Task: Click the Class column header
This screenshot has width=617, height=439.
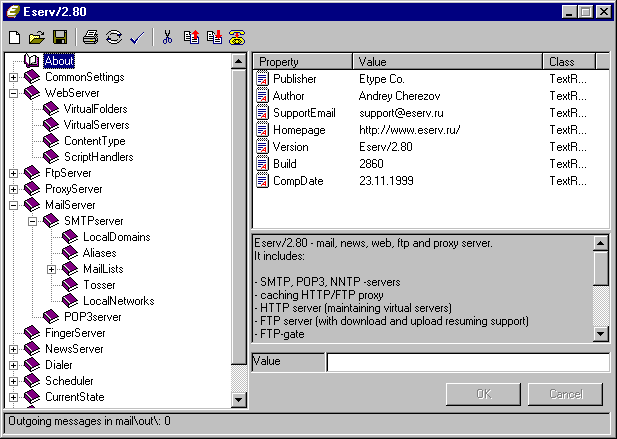Action: [x=569, y=62]
